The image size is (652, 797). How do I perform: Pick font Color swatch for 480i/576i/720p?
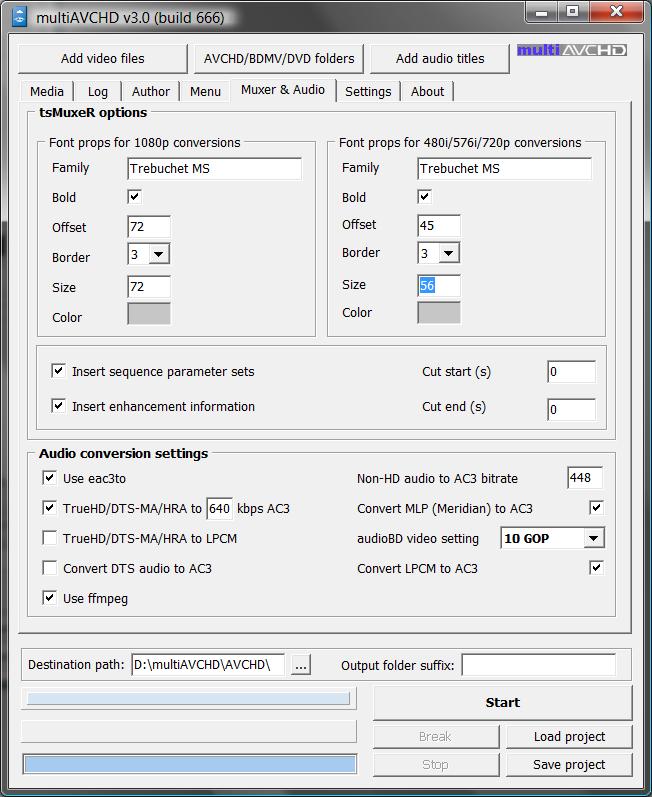(x=439, y=312)
